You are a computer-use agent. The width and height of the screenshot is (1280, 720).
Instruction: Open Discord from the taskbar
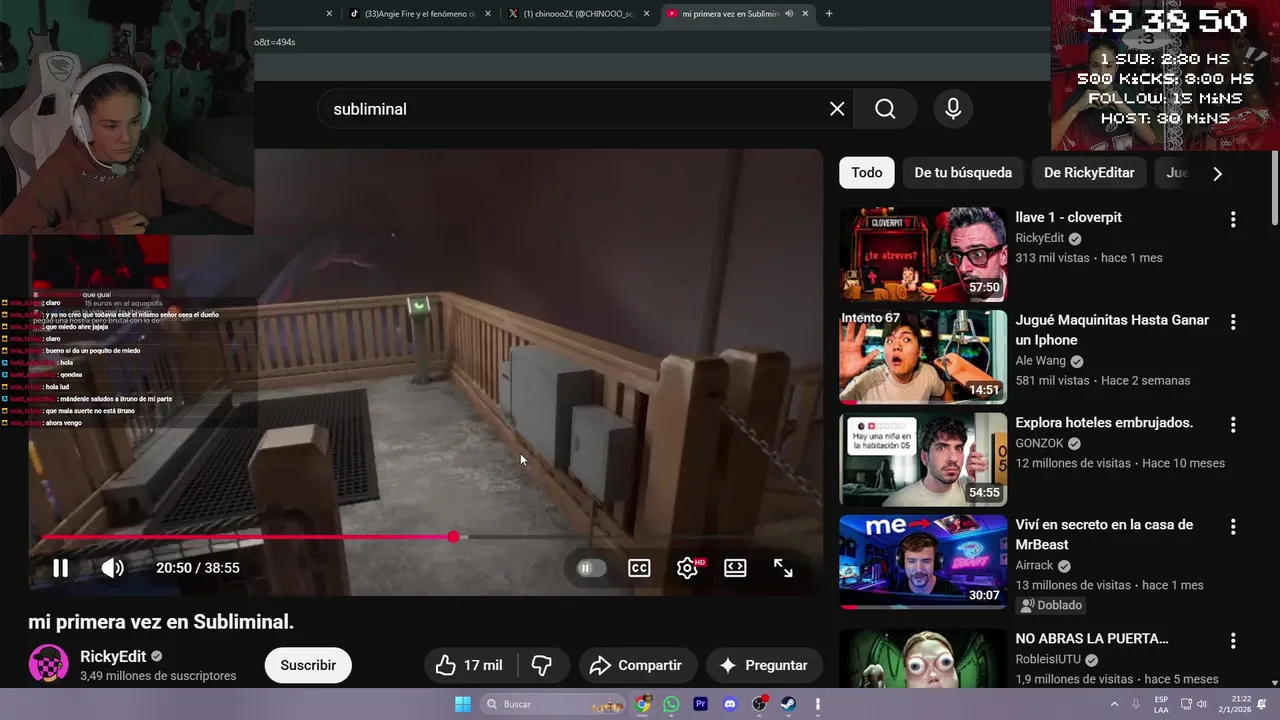(x=730, y=704)
